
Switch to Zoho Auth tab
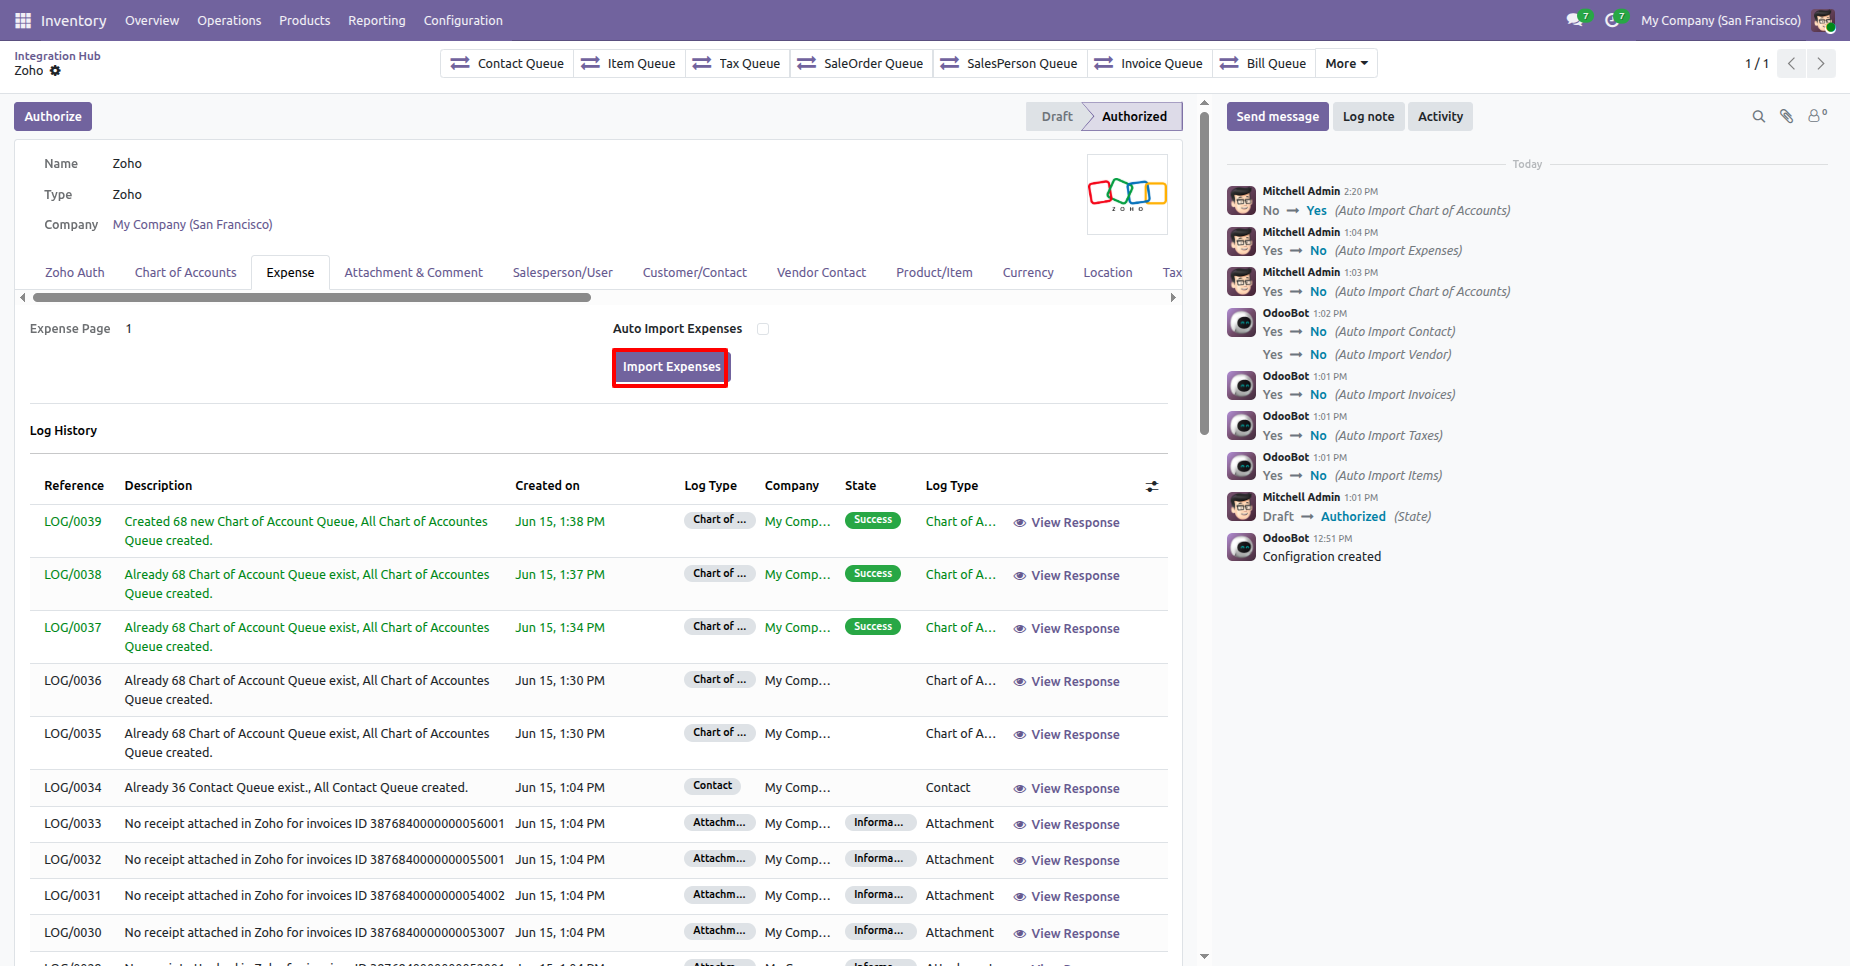(x=75, y=273)
